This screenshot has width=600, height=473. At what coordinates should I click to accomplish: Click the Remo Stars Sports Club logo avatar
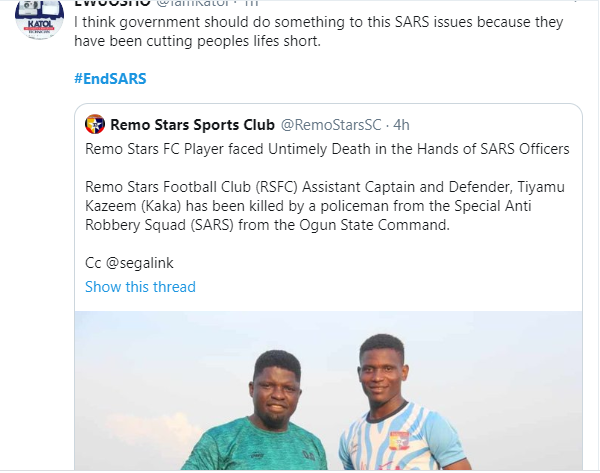pyautogui.click(x=95, y=125)
